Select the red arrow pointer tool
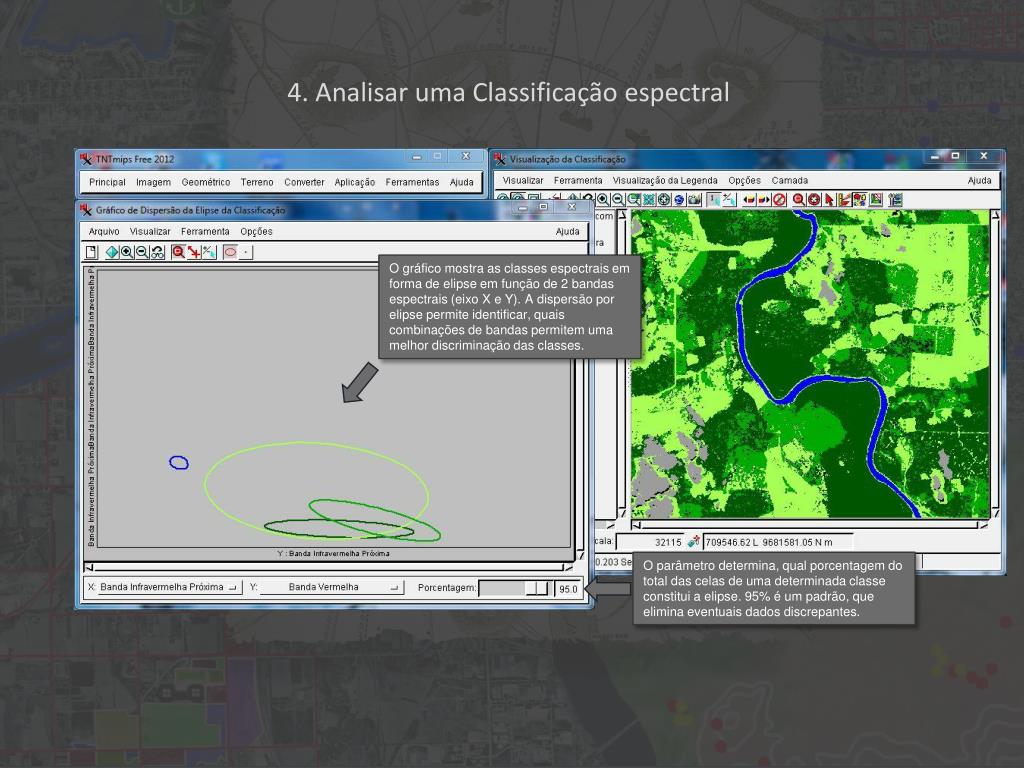Screen dimensions: 1024x768 pos(829,200)
